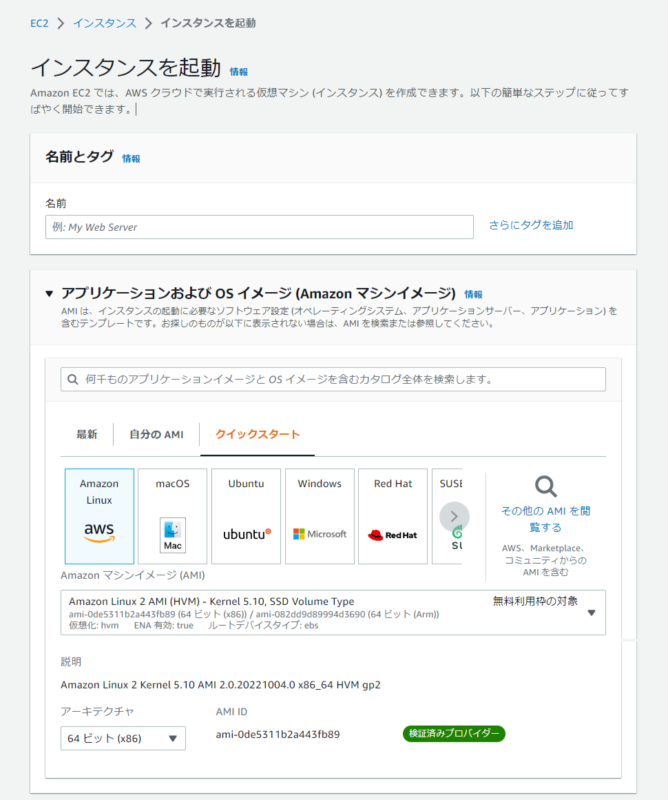This screenshot has height=800, width=668.
Task: Click the large magnifier browse AMI icon
Action: [x=546, y=486]
